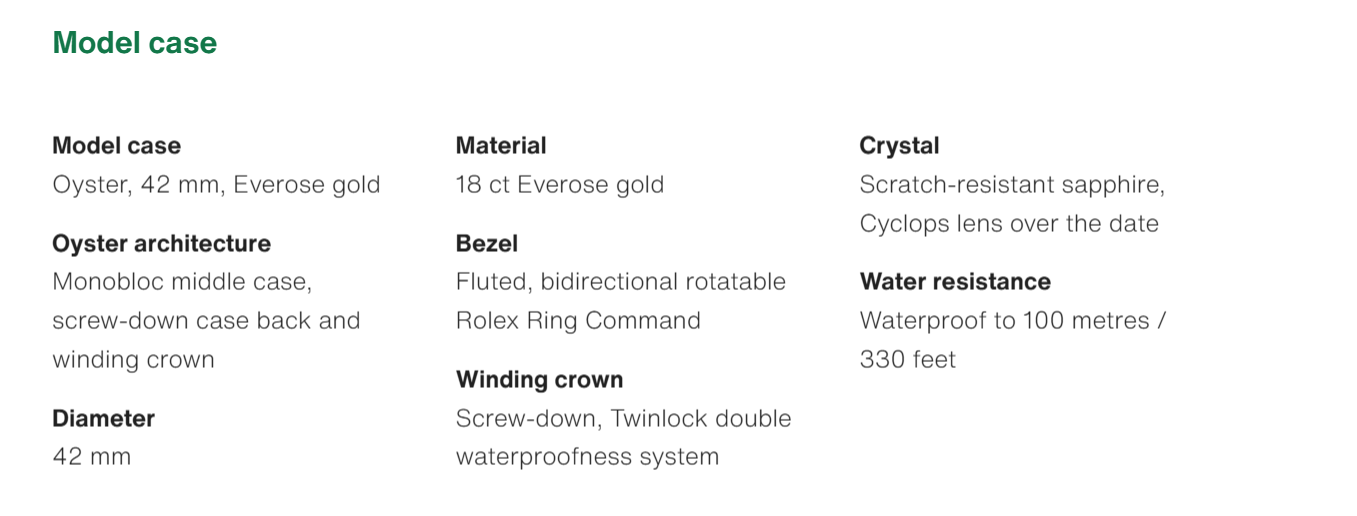Select the 18 ct Everose gold text
This screenshot has width=1357, height=516.
(559, 185)
